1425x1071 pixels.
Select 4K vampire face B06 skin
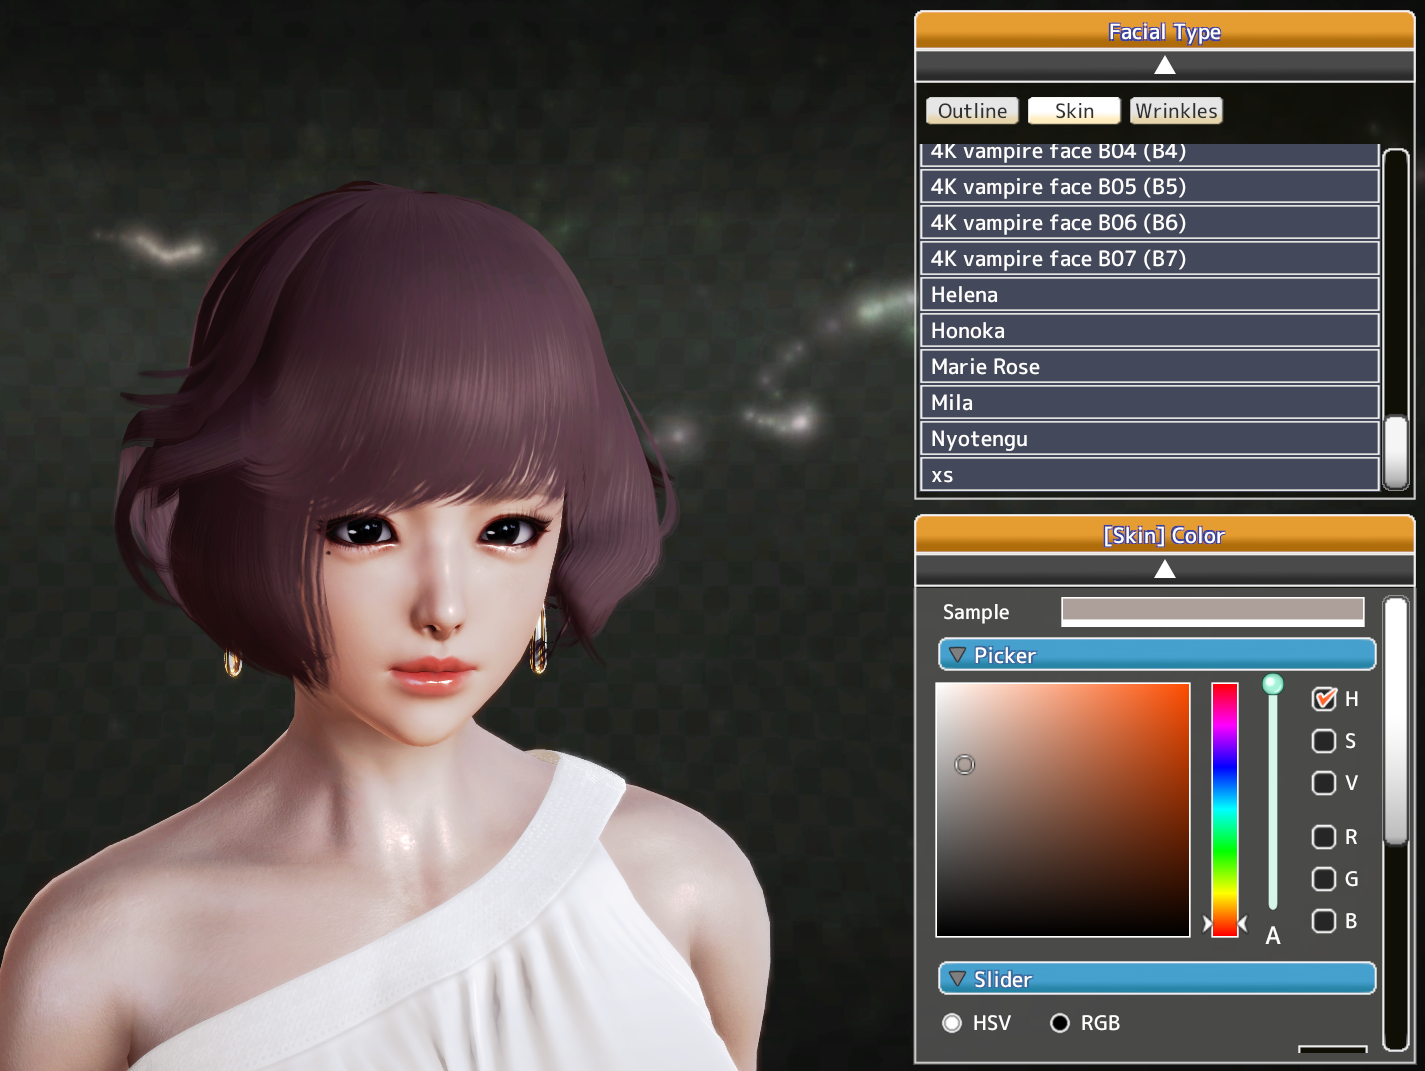1149,223
